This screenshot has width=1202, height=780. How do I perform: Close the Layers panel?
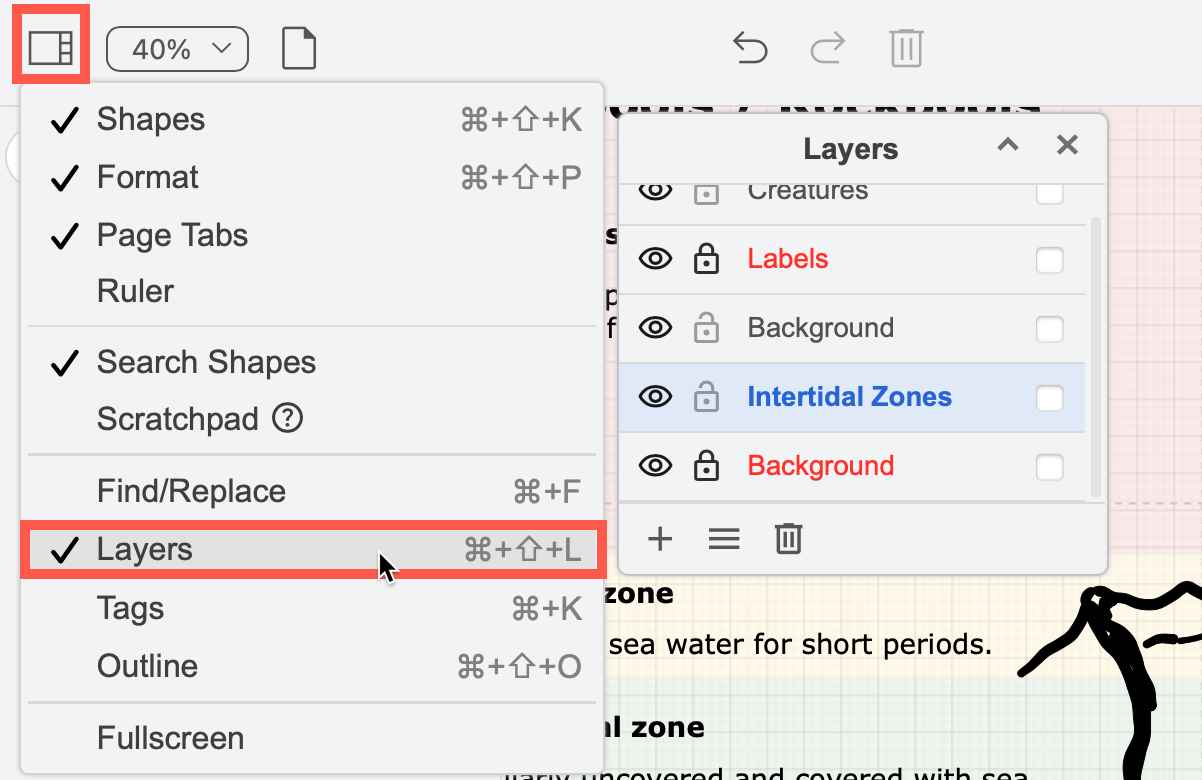click(1067, 145)
